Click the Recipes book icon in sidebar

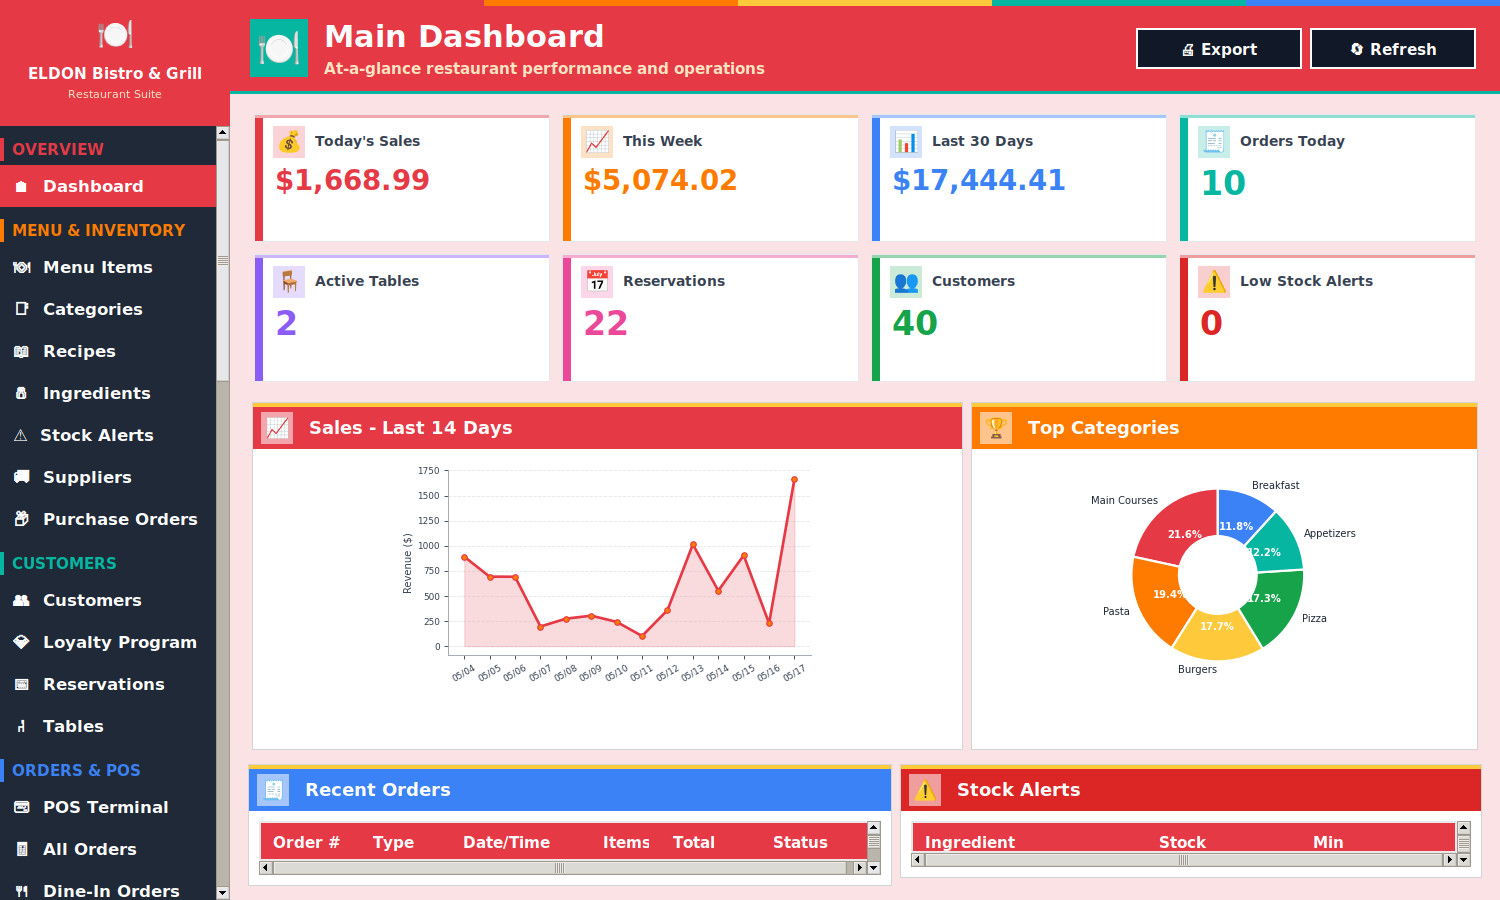pyautogui.click(x=21, y=352)
